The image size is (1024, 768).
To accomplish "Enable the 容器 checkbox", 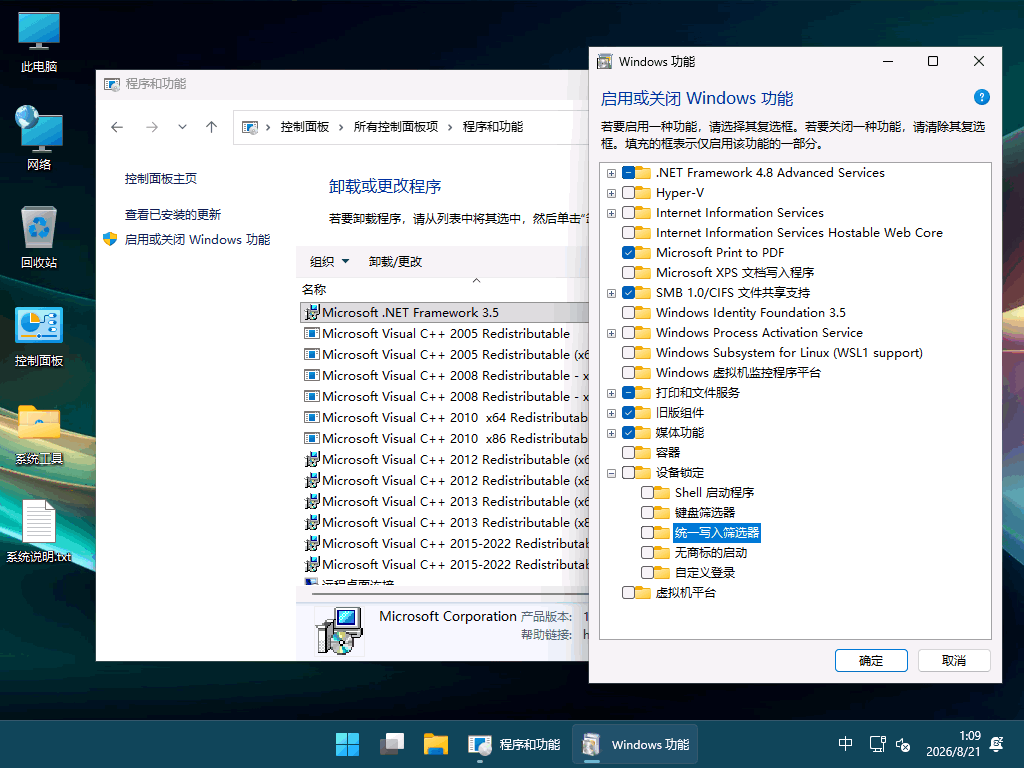I will click(628, 453).
